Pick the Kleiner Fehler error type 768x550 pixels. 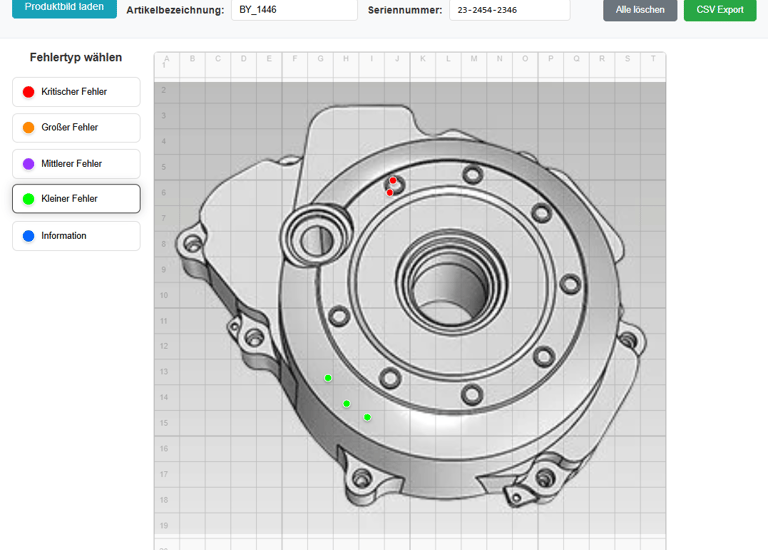point(76,198)
